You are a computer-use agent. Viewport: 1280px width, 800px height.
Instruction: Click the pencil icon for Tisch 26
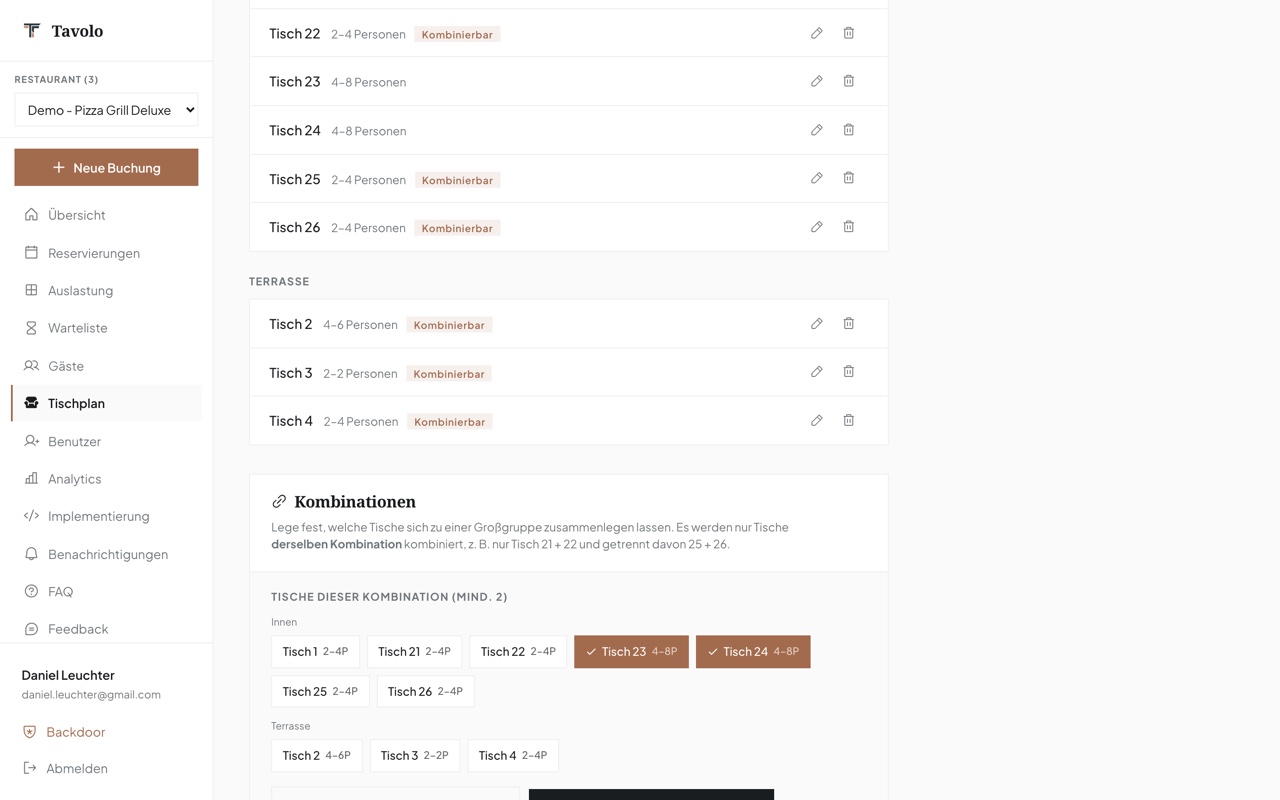(817, 227)
